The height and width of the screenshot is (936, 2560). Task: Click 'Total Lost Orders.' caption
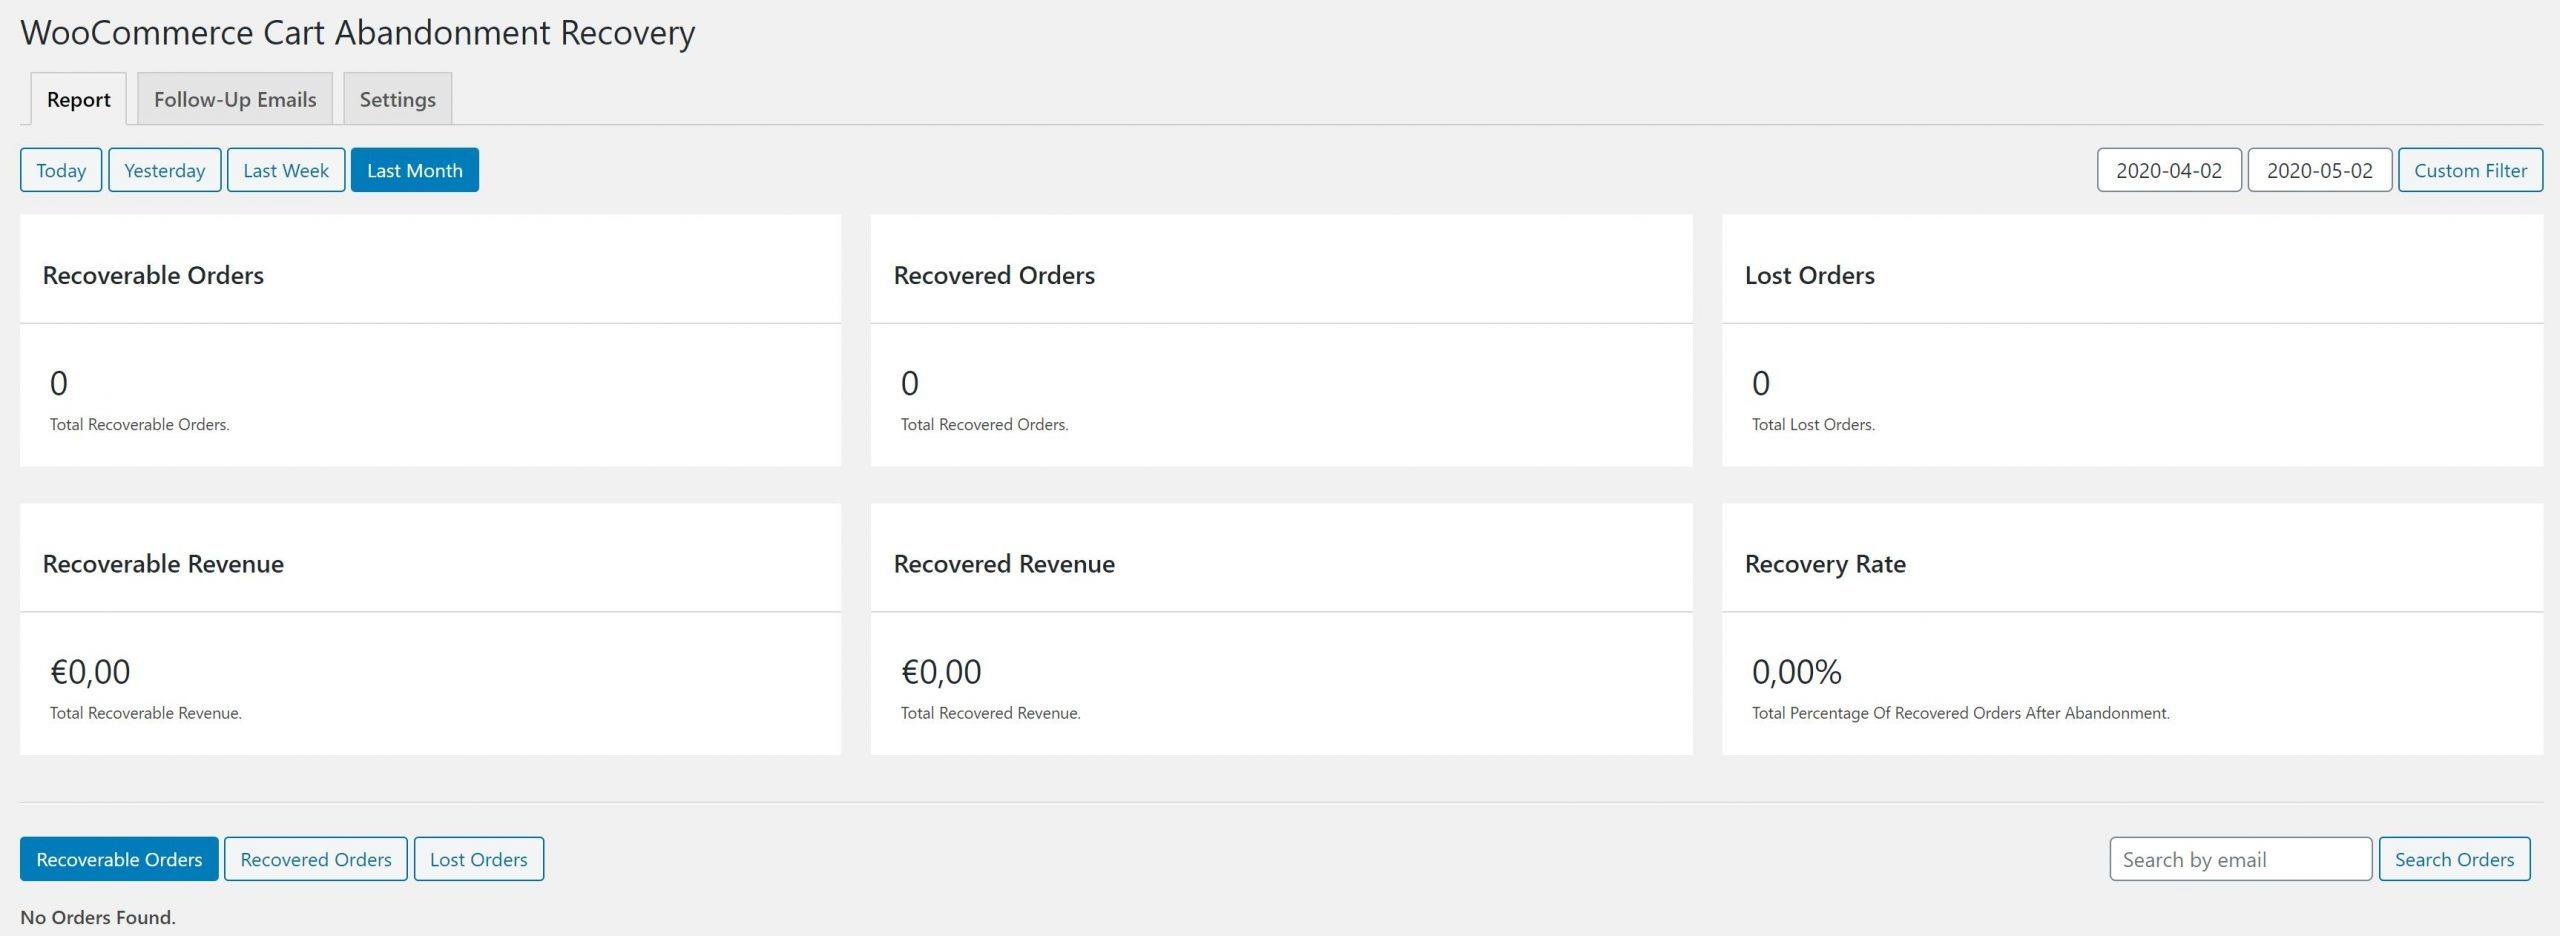[x=1813, y=424]
